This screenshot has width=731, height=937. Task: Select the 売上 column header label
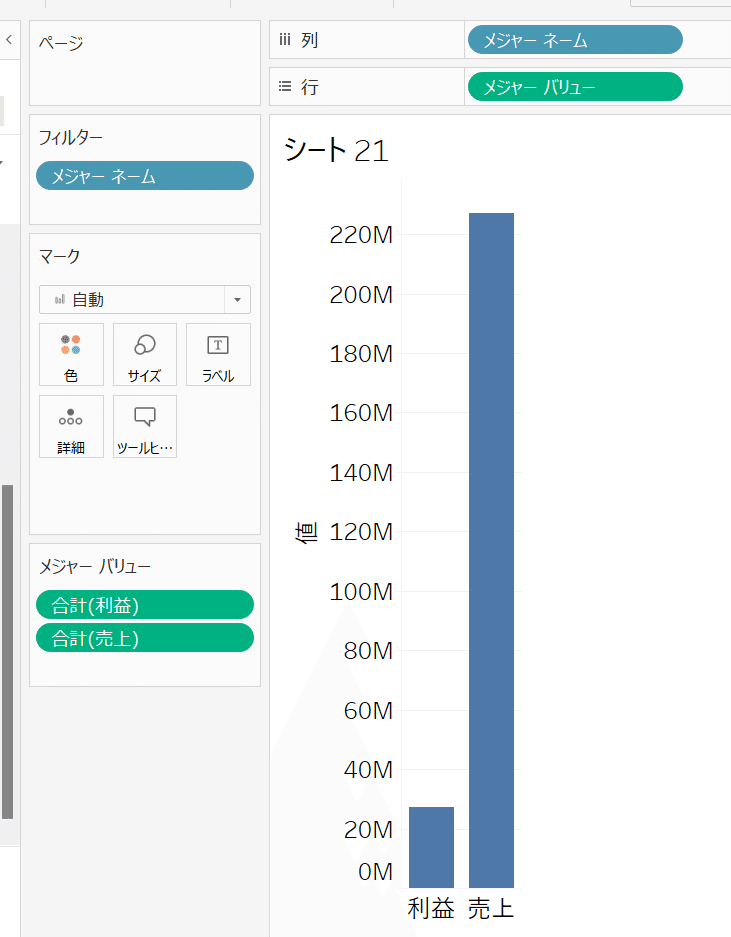click(491, 908)
